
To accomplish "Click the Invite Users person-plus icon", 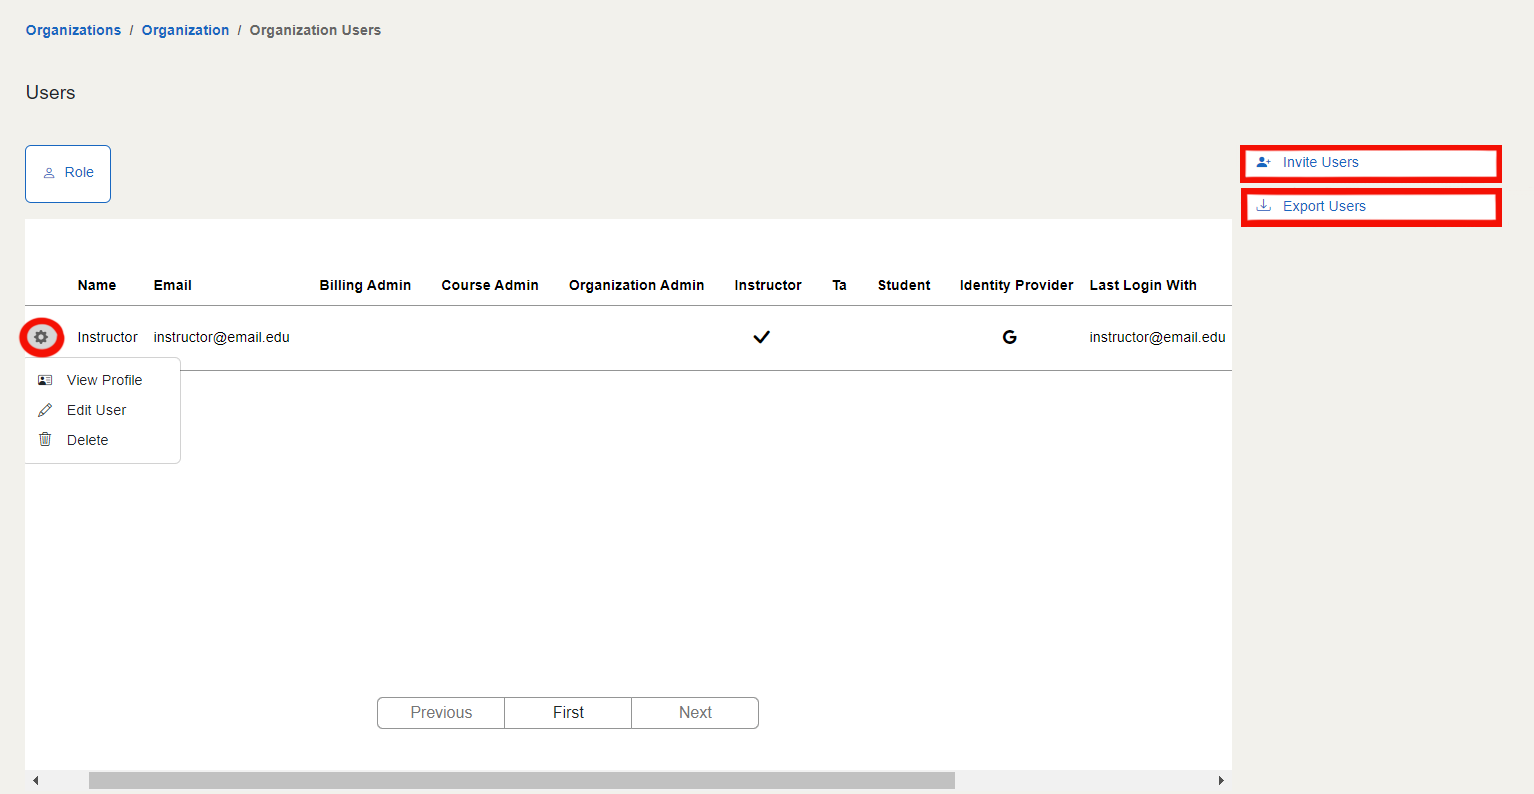I will pos(1264,162).
